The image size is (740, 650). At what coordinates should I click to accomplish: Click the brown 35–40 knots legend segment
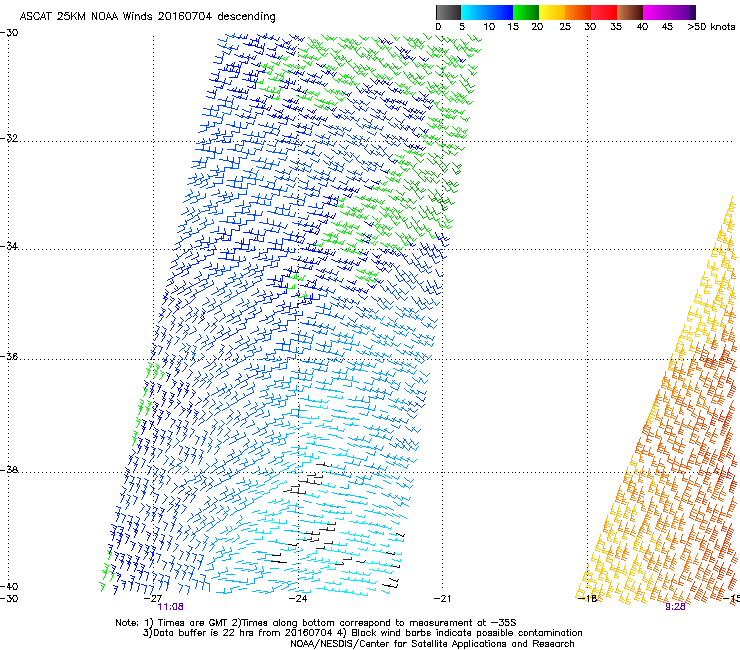point(630,12)
